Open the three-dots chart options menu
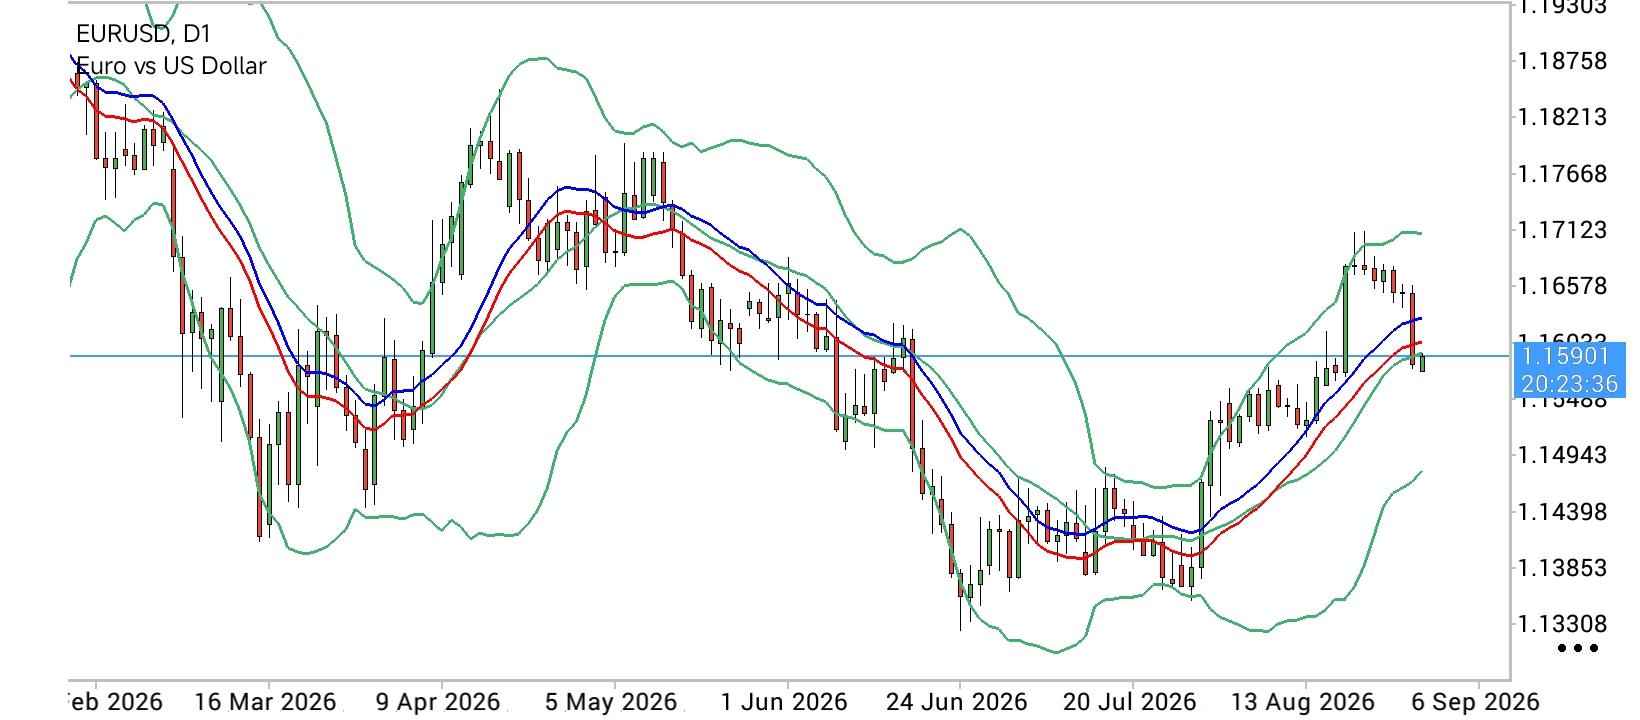Screen dimensions: 1640x720 (x=1578, y=648)
